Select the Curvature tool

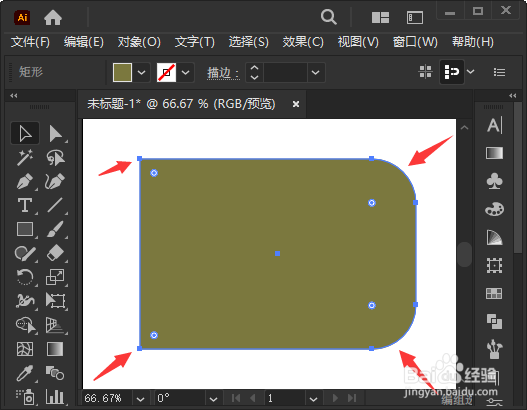55,181
